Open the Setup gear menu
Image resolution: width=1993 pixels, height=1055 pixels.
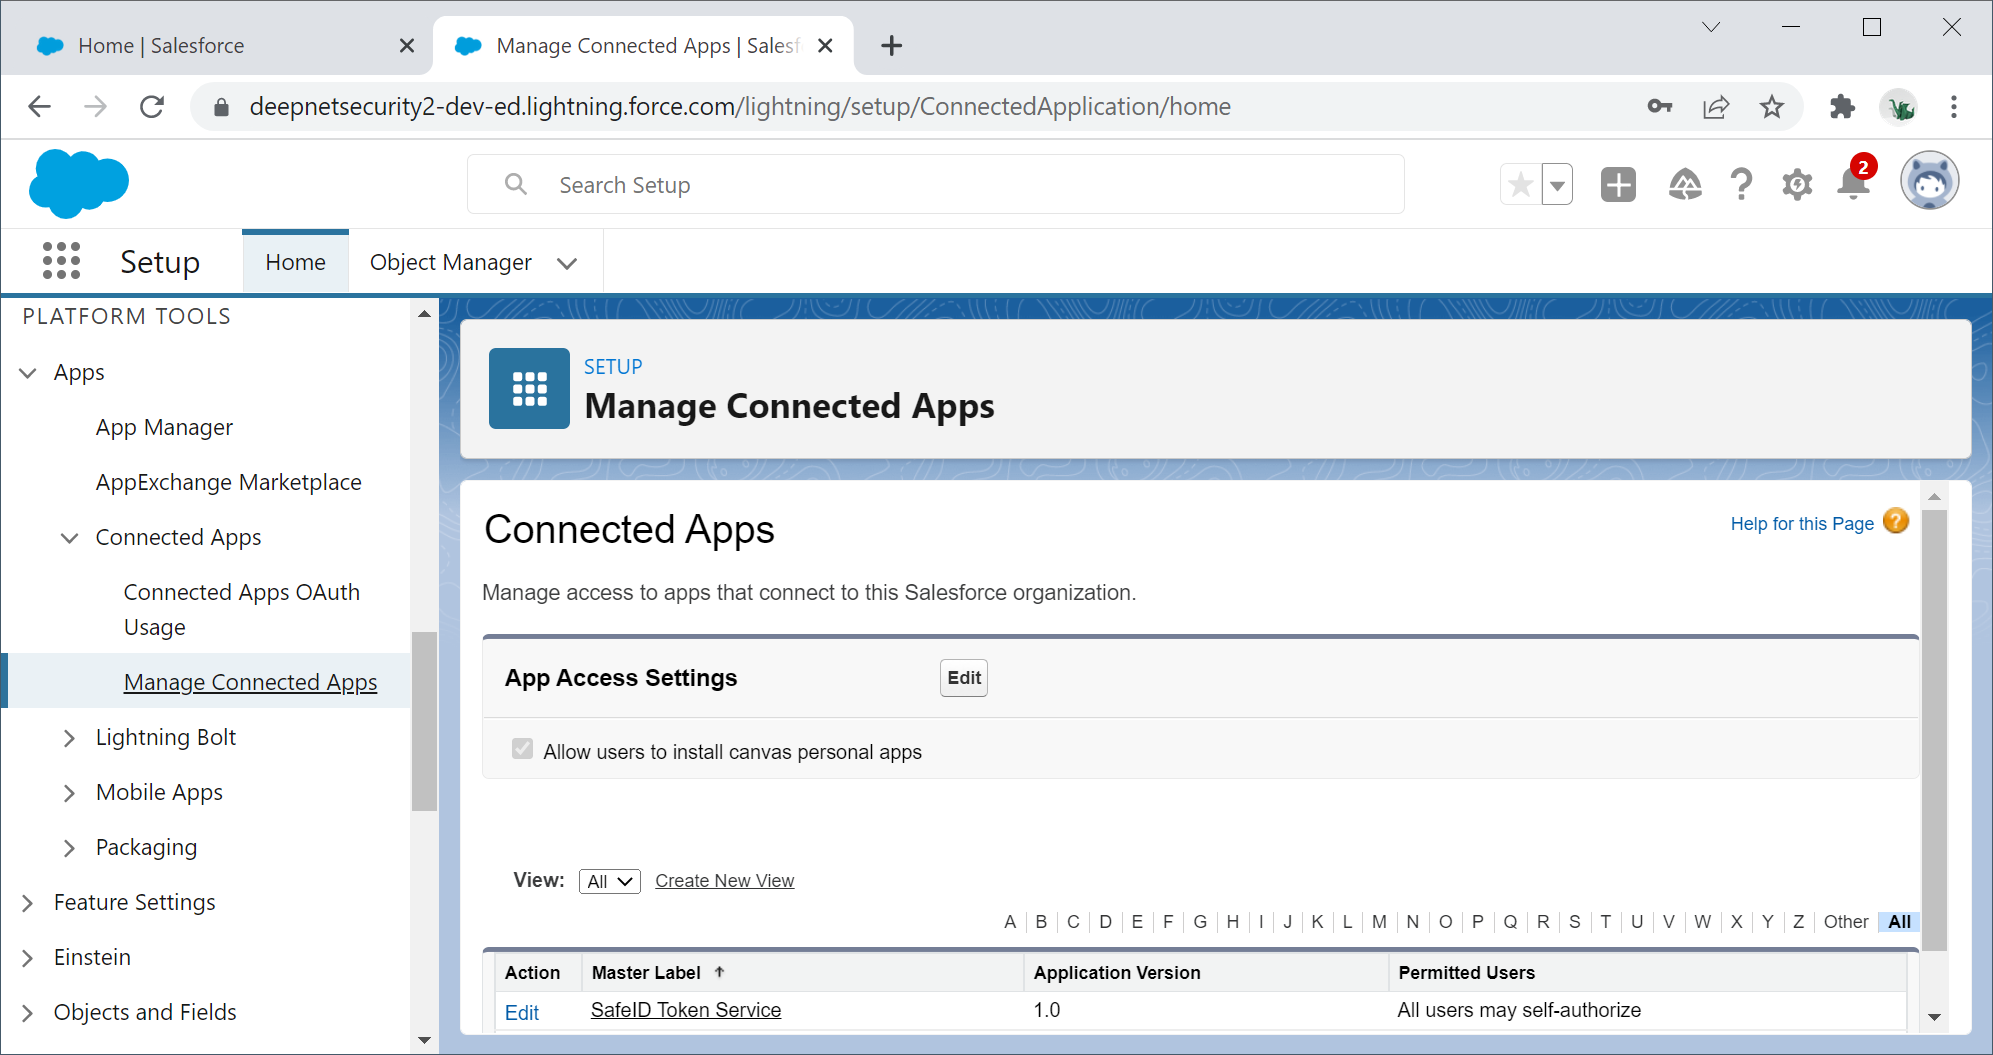1797,185
